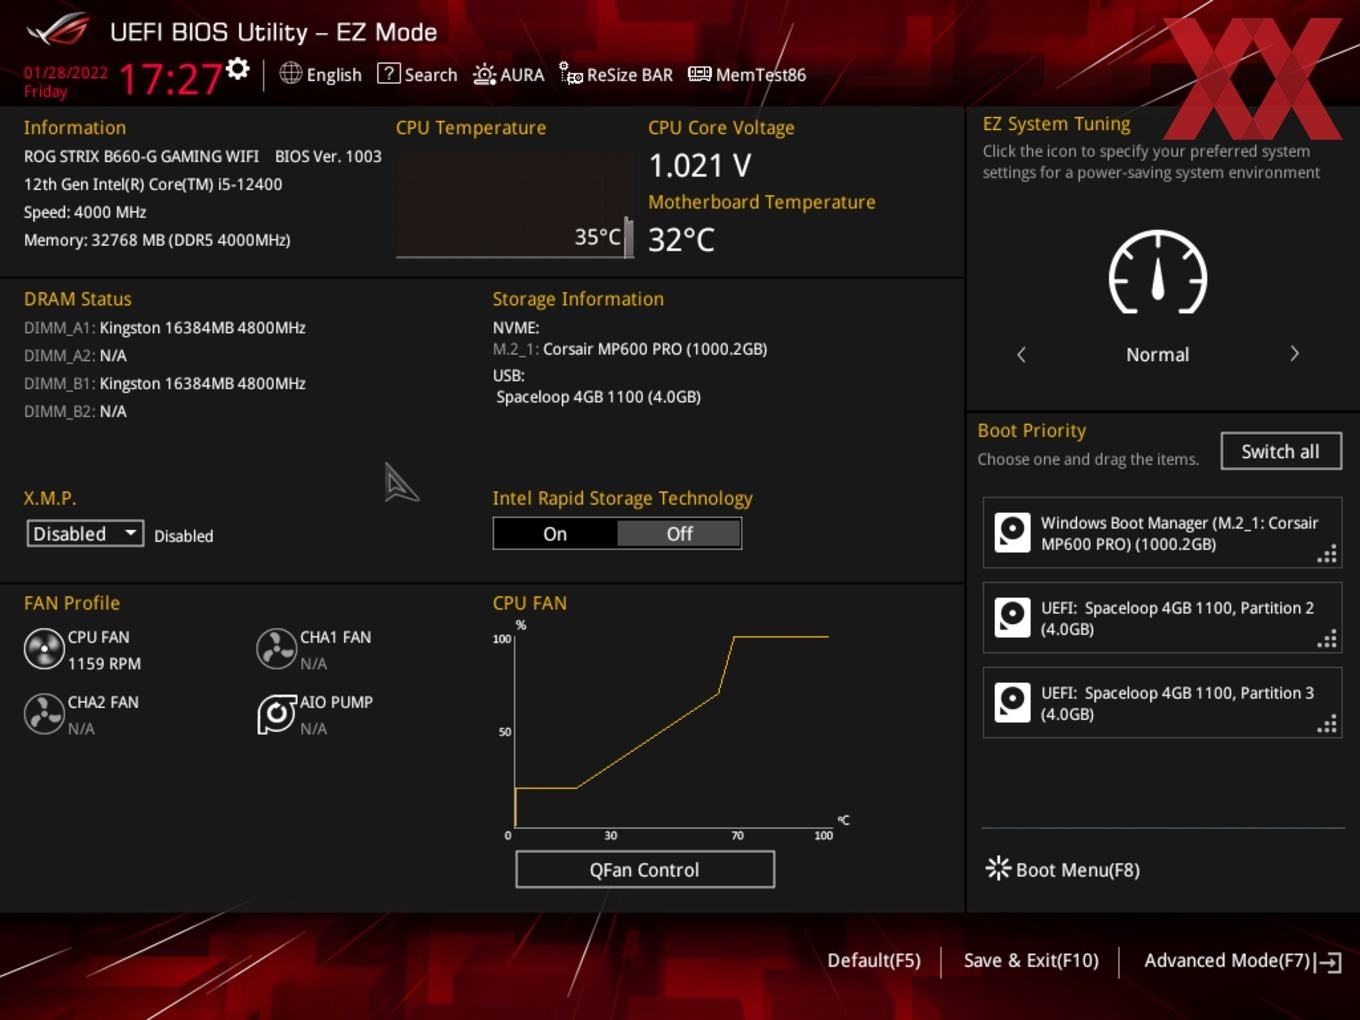Image resolution: width=1360 pixels, height=1020 pixels.
Task: Click the CPU FAN fan icon
Action: (x=44, y=649)
